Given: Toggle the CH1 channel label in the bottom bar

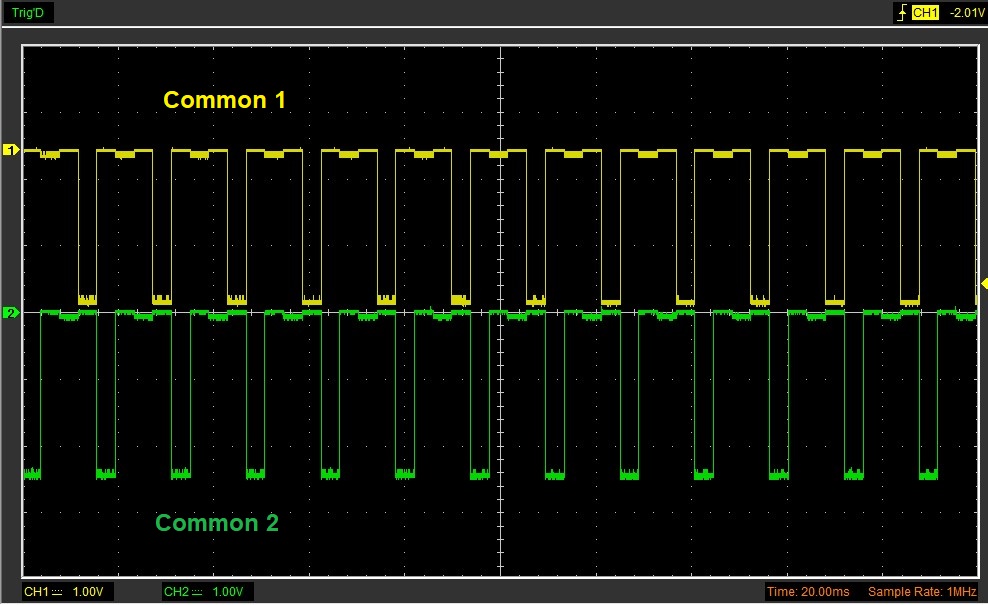Looking at the screenshot, I should coord(36,592).
